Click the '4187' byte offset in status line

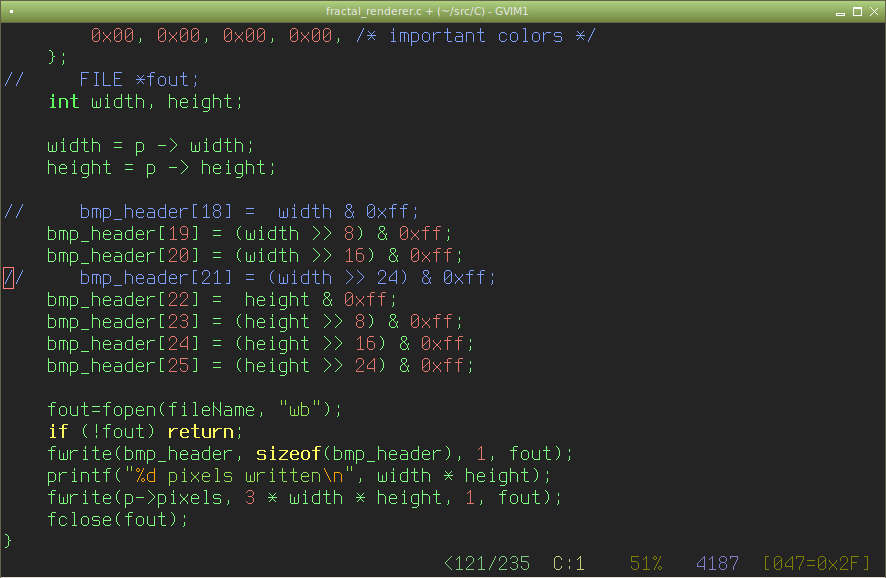(x=717, y=563)
